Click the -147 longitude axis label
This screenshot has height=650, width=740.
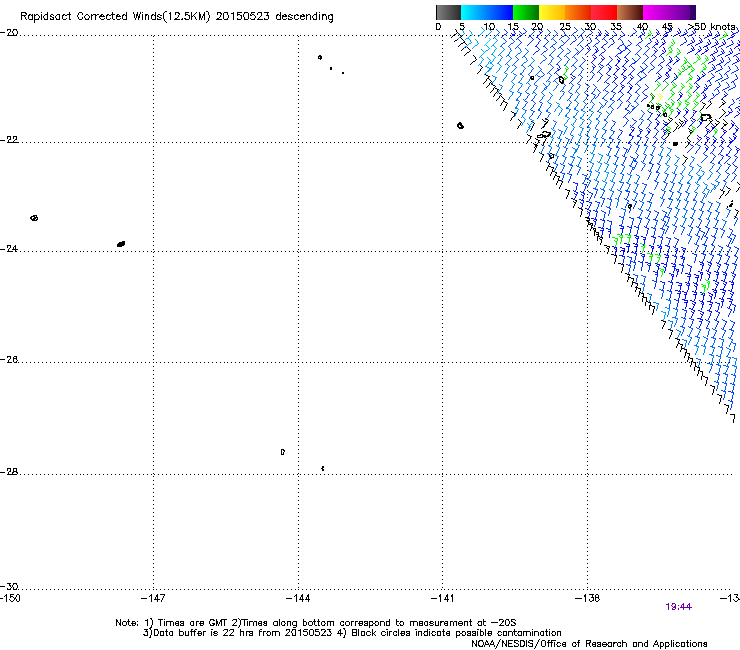153,599
